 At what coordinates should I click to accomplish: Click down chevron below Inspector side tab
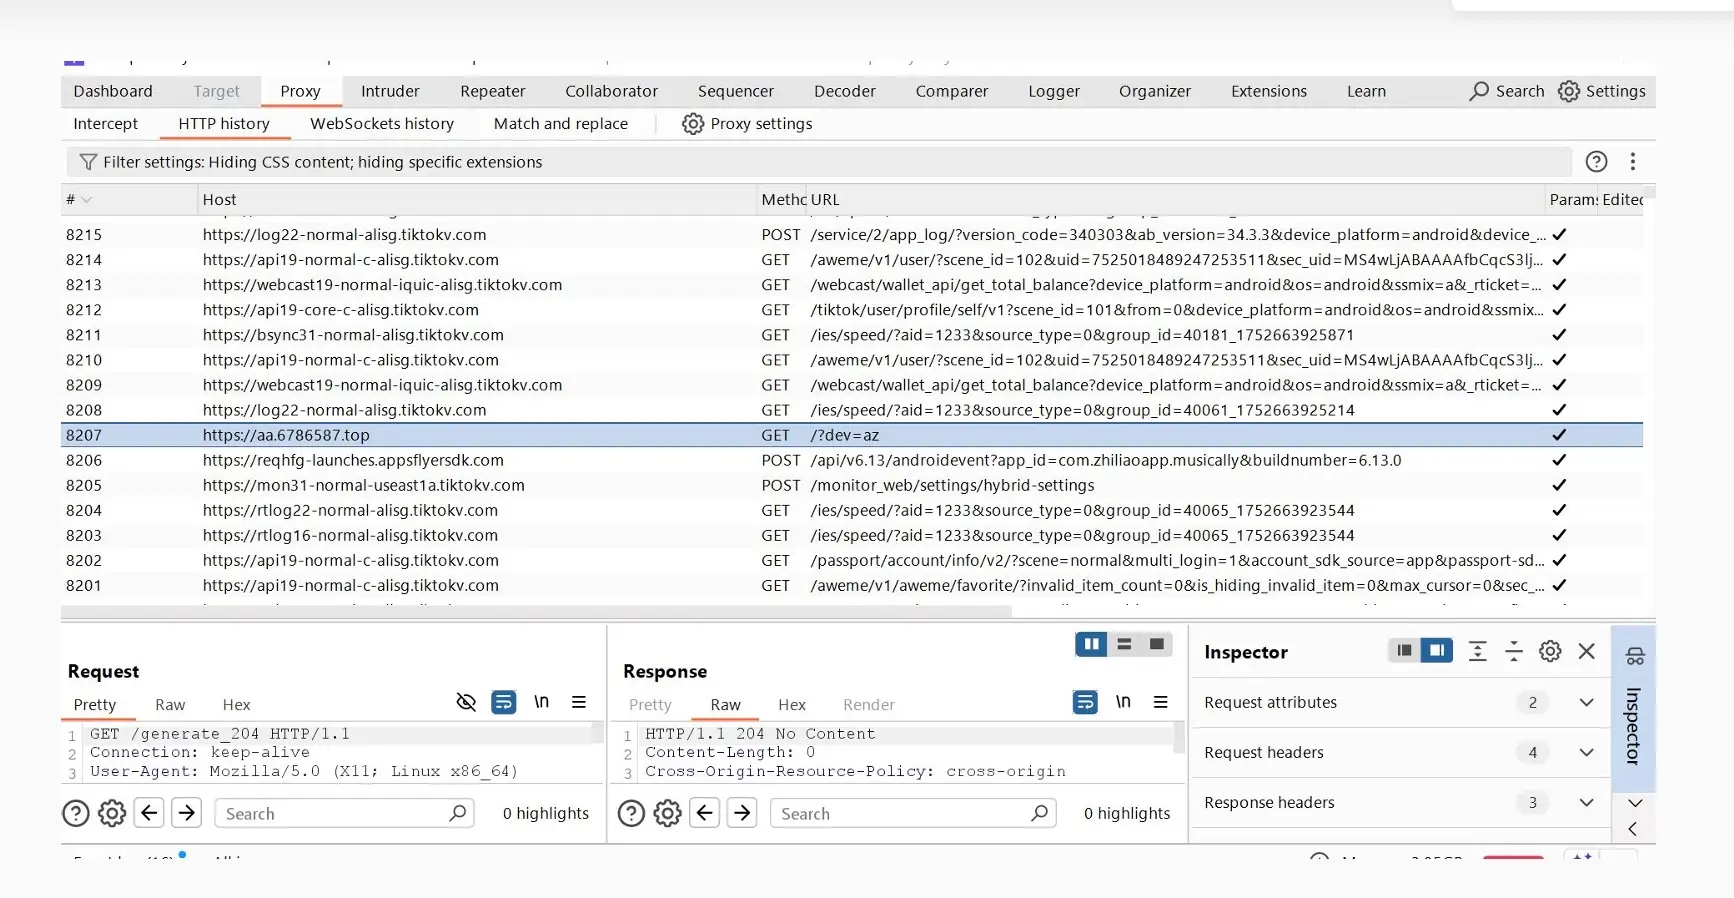coord(1635,803)
